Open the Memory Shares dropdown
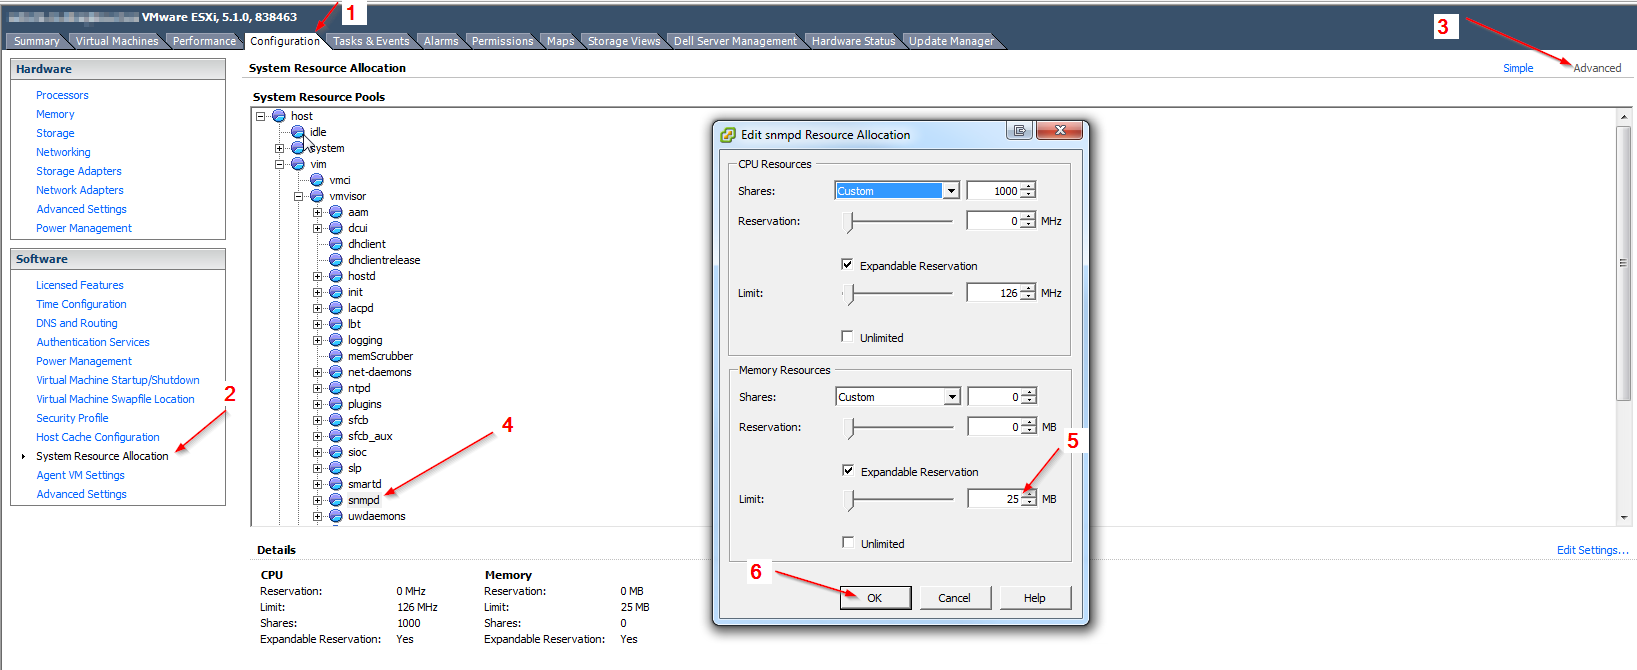The width and height of the screenshot is (1637, 670). point(952,397)
